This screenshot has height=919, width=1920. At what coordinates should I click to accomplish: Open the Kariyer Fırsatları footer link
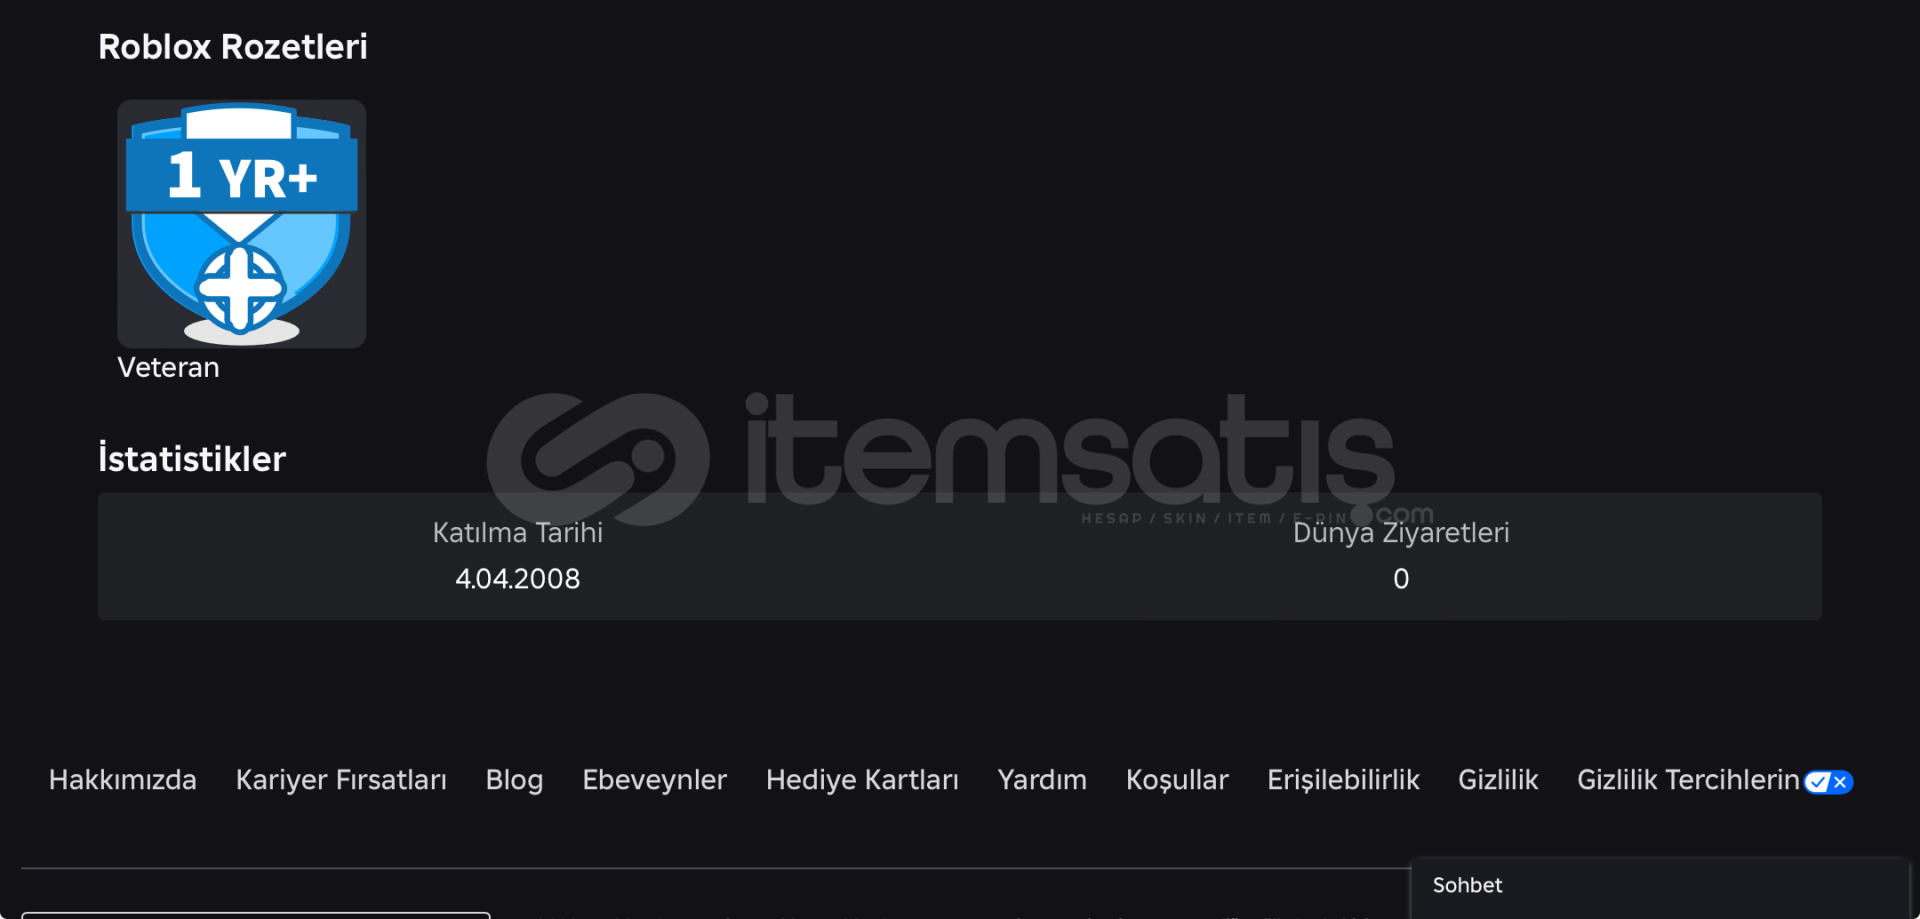point(341,780)
